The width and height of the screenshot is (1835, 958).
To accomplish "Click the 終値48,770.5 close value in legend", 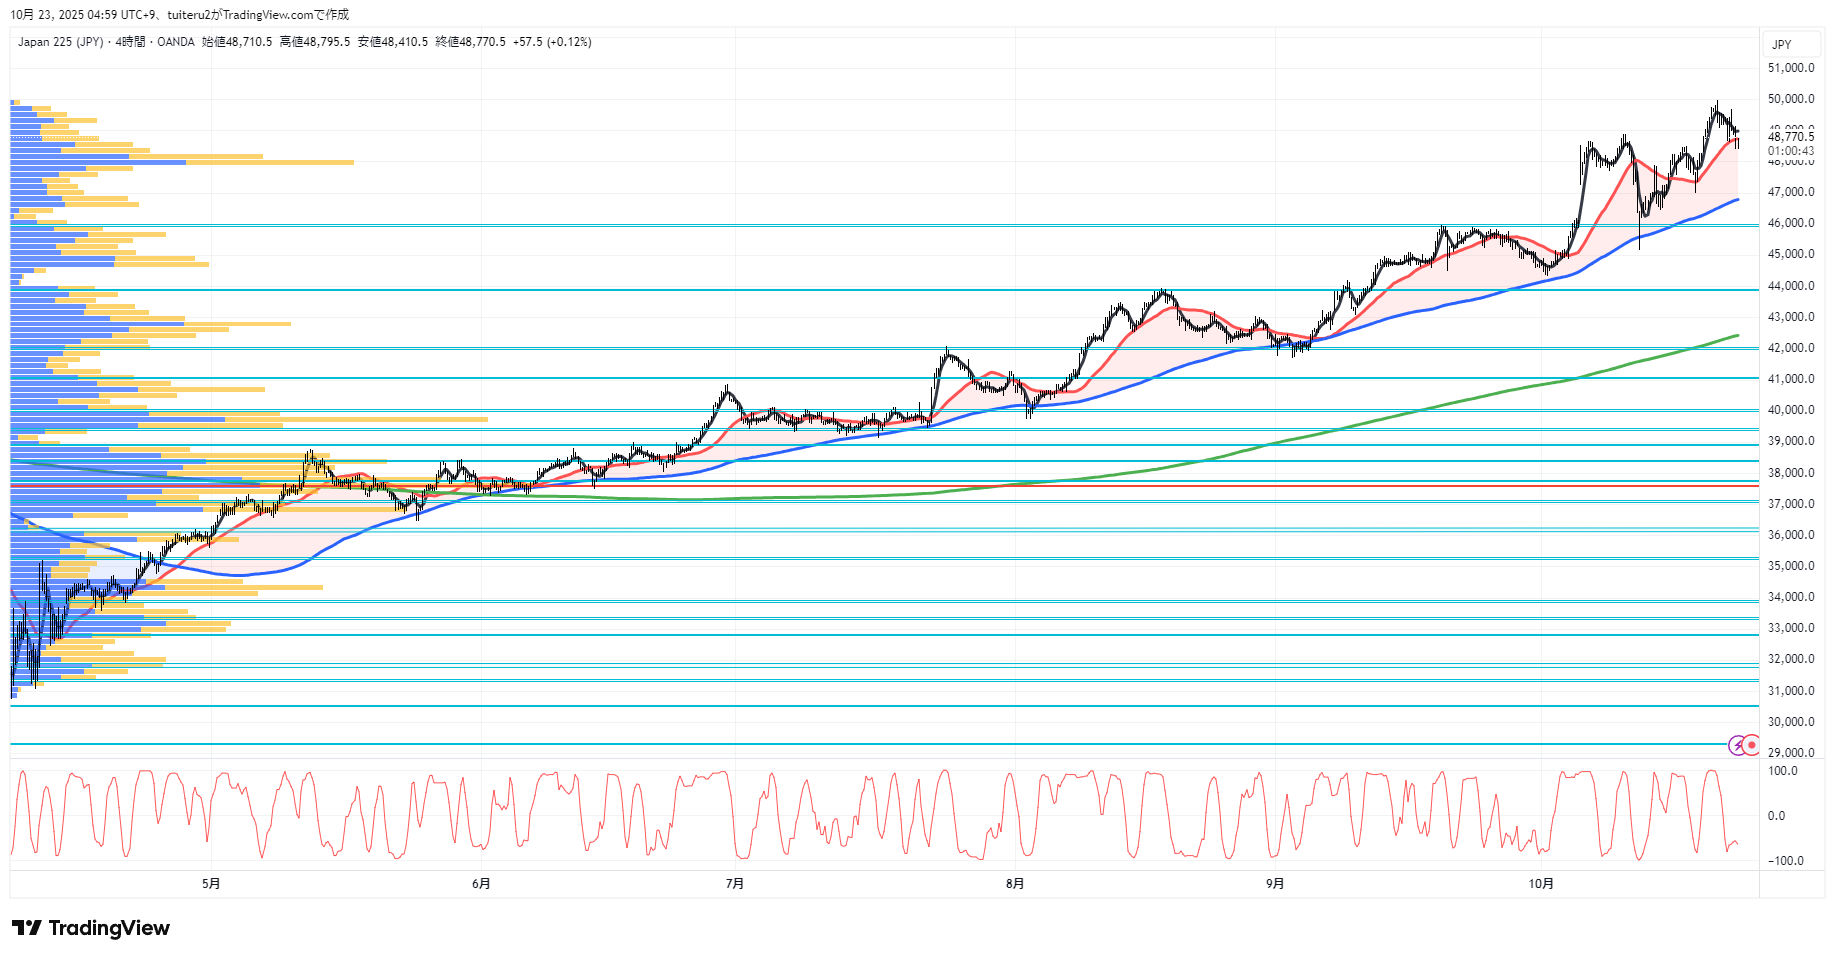I will pyautogui.click(x=471, y=42).
